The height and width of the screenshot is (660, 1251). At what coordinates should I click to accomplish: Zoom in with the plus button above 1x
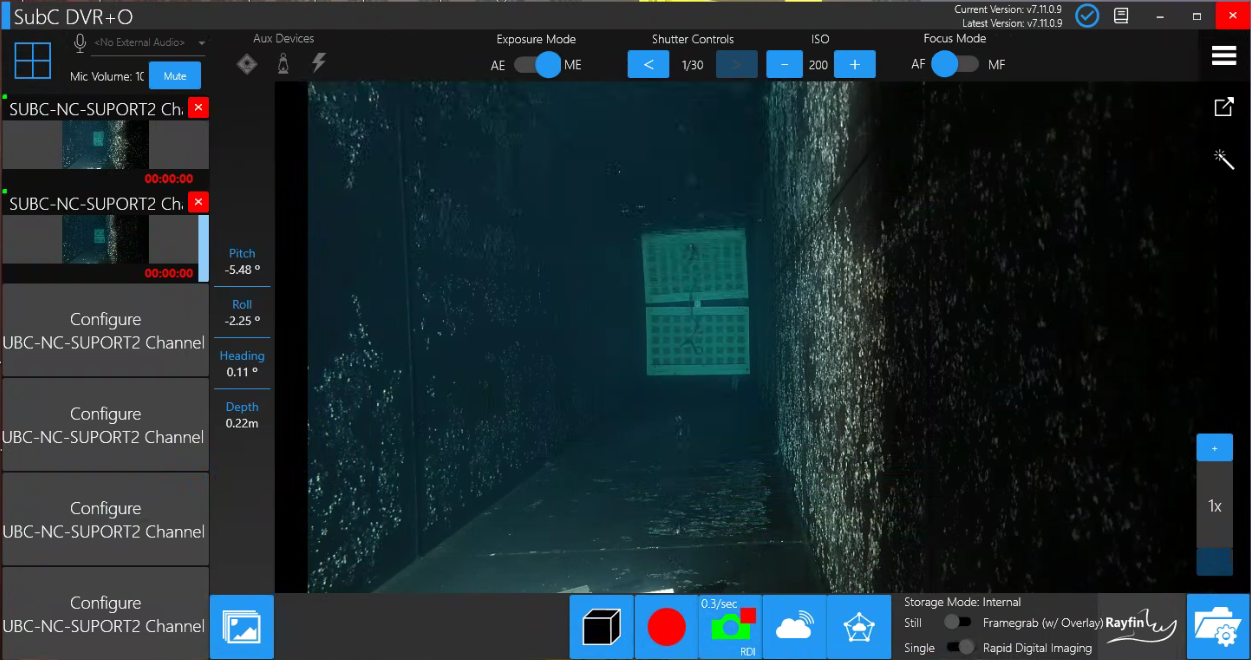(1215, 448)
